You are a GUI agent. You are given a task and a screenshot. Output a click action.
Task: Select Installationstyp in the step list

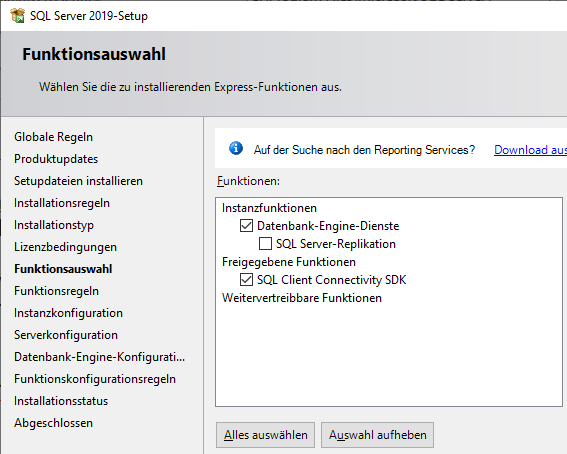(54, 225)
